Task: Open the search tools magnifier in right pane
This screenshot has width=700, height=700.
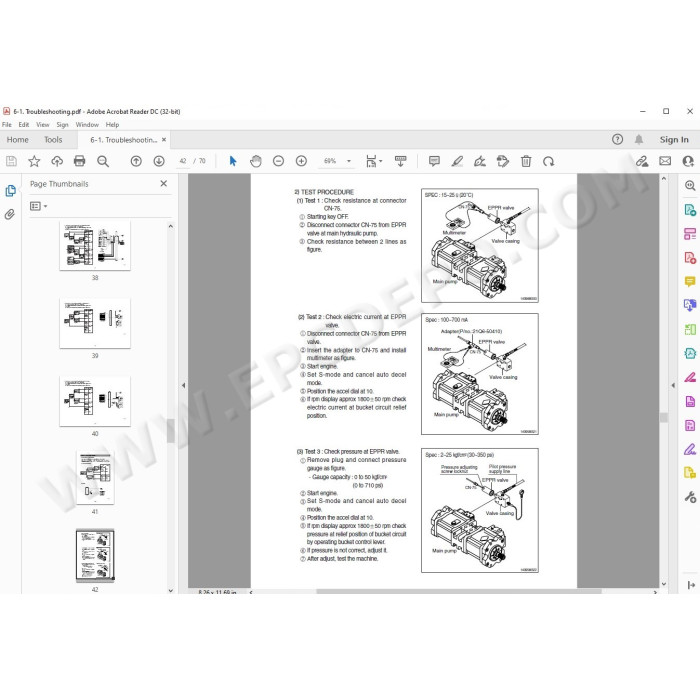Action: coord(690,186)
